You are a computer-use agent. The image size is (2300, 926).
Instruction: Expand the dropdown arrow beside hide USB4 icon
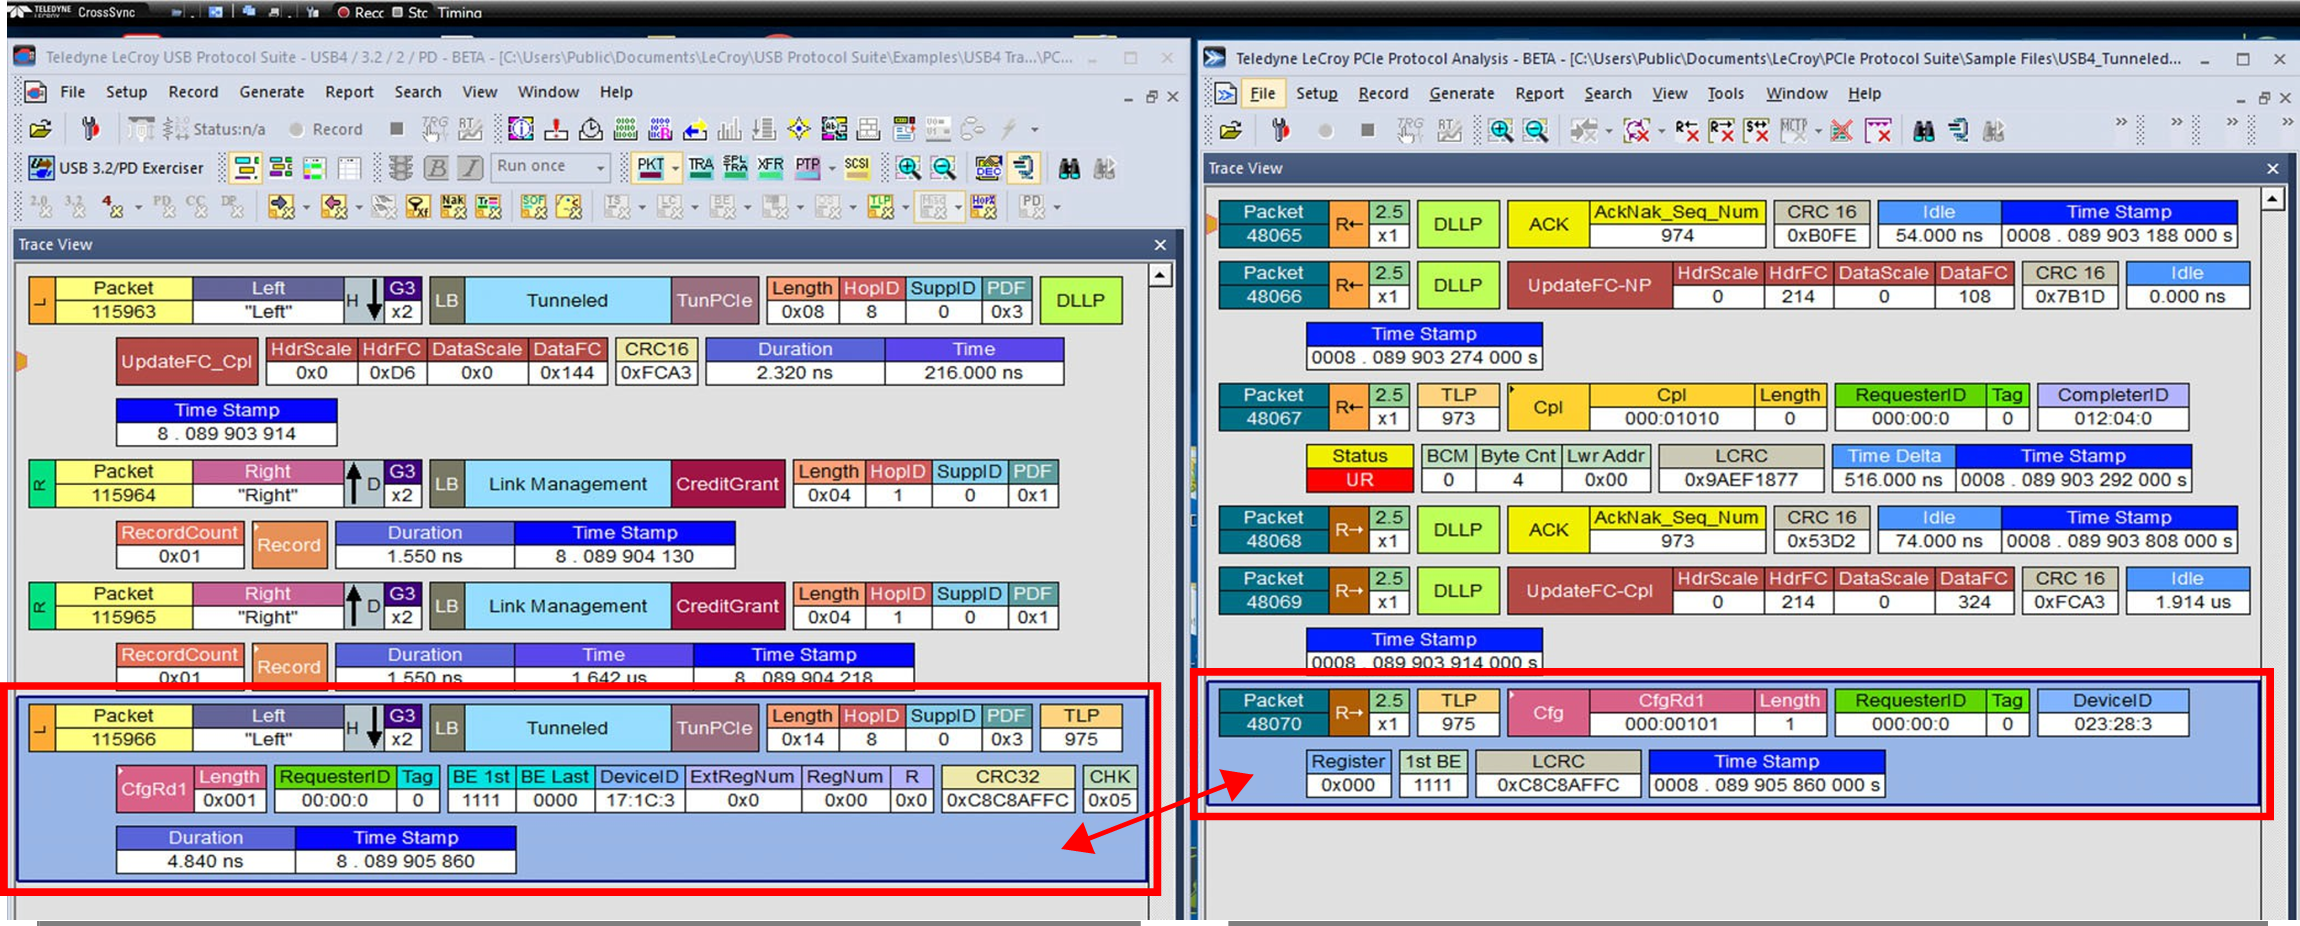click(x=138, y=208)
